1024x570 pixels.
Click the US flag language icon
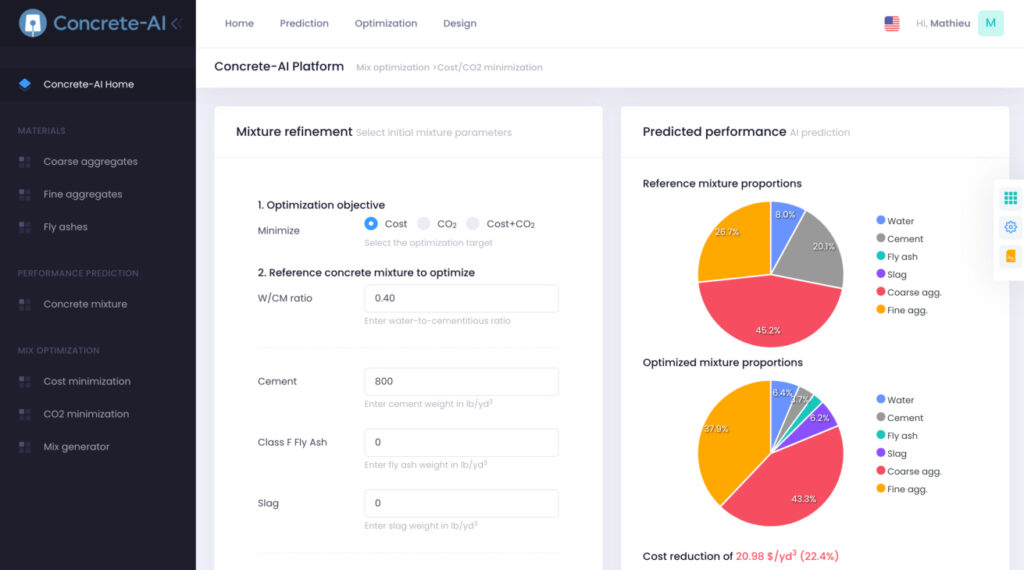[x=892, y=23]
